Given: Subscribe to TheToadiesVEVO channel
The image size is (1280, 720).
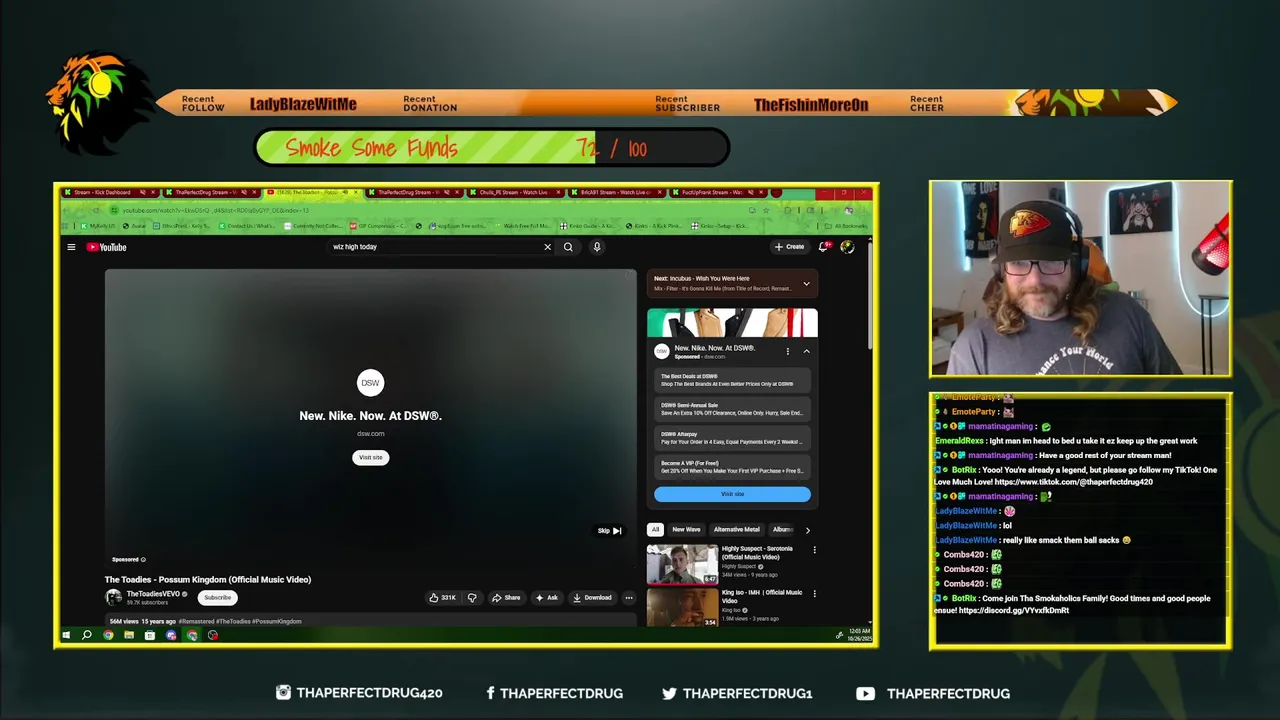Looking at the screenshot, I should click(217, 598).
